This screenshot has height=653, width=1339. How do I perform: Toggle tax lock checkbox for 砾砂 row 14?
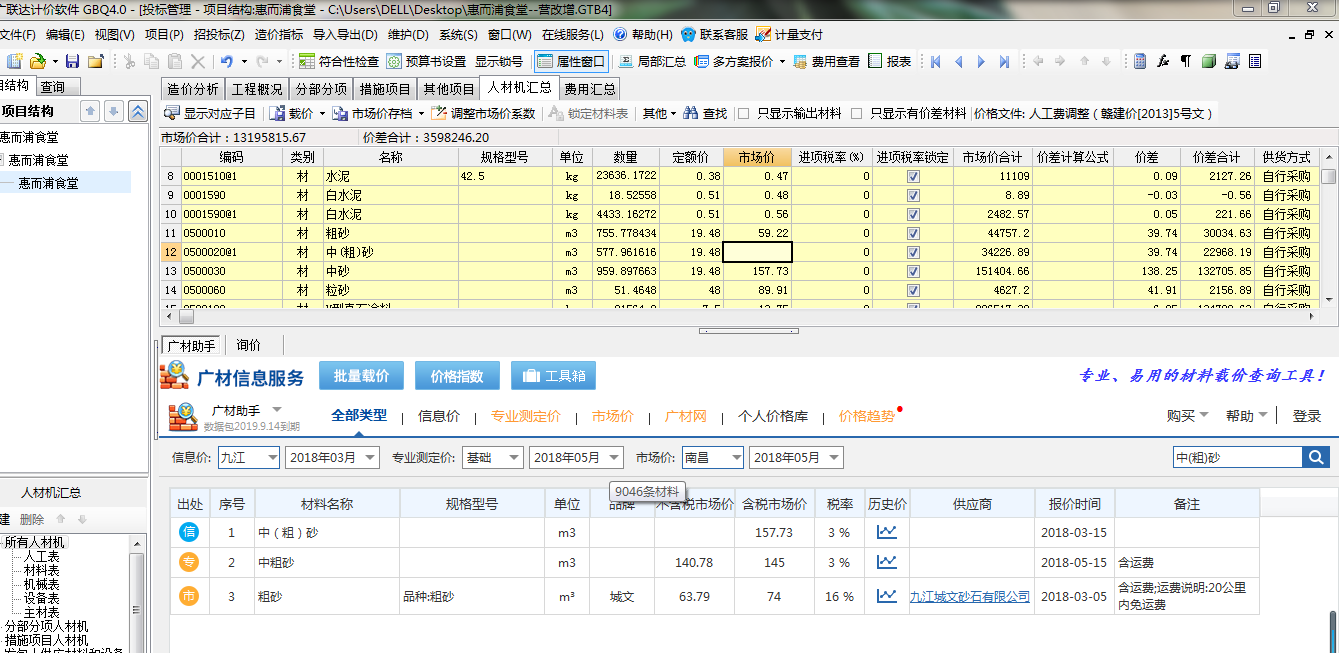point(913,290)
